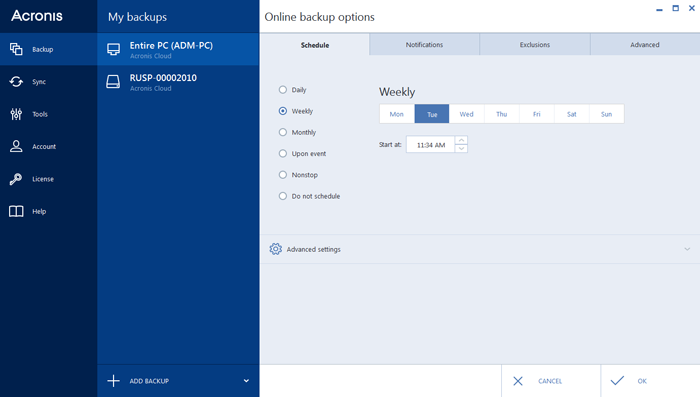Select the Upon event schedule option
Image resolution: width=700 pixels, height=397 pixels.
tap(283, 154)
